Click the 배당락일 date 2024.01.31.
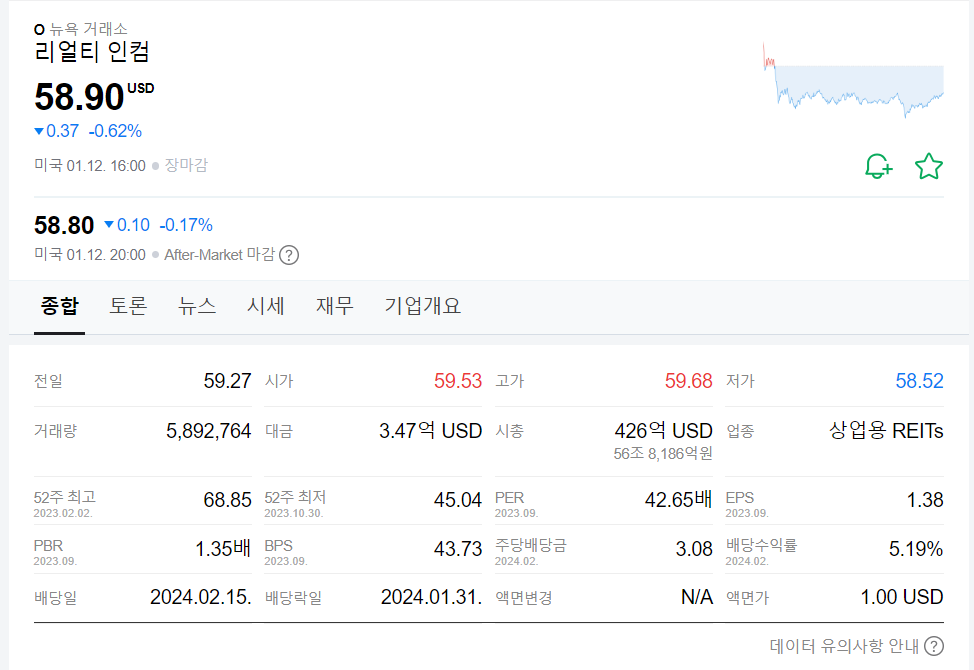974x670 pixels. point(431,597)
